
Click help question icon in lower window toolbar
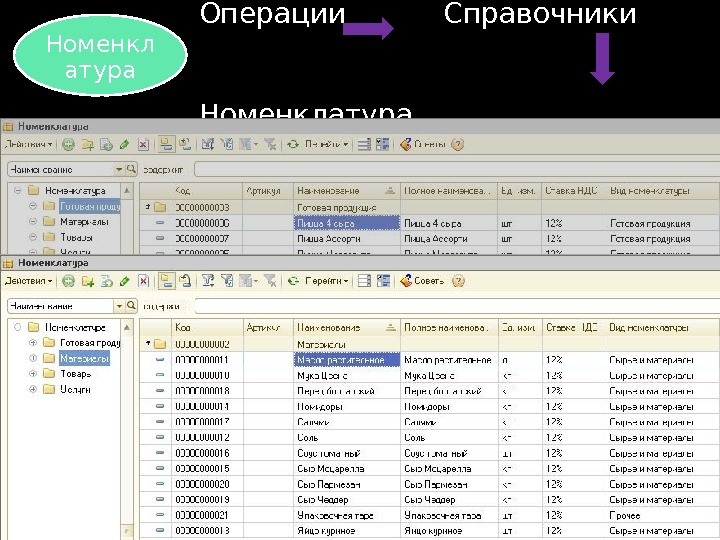coord(458,281)
